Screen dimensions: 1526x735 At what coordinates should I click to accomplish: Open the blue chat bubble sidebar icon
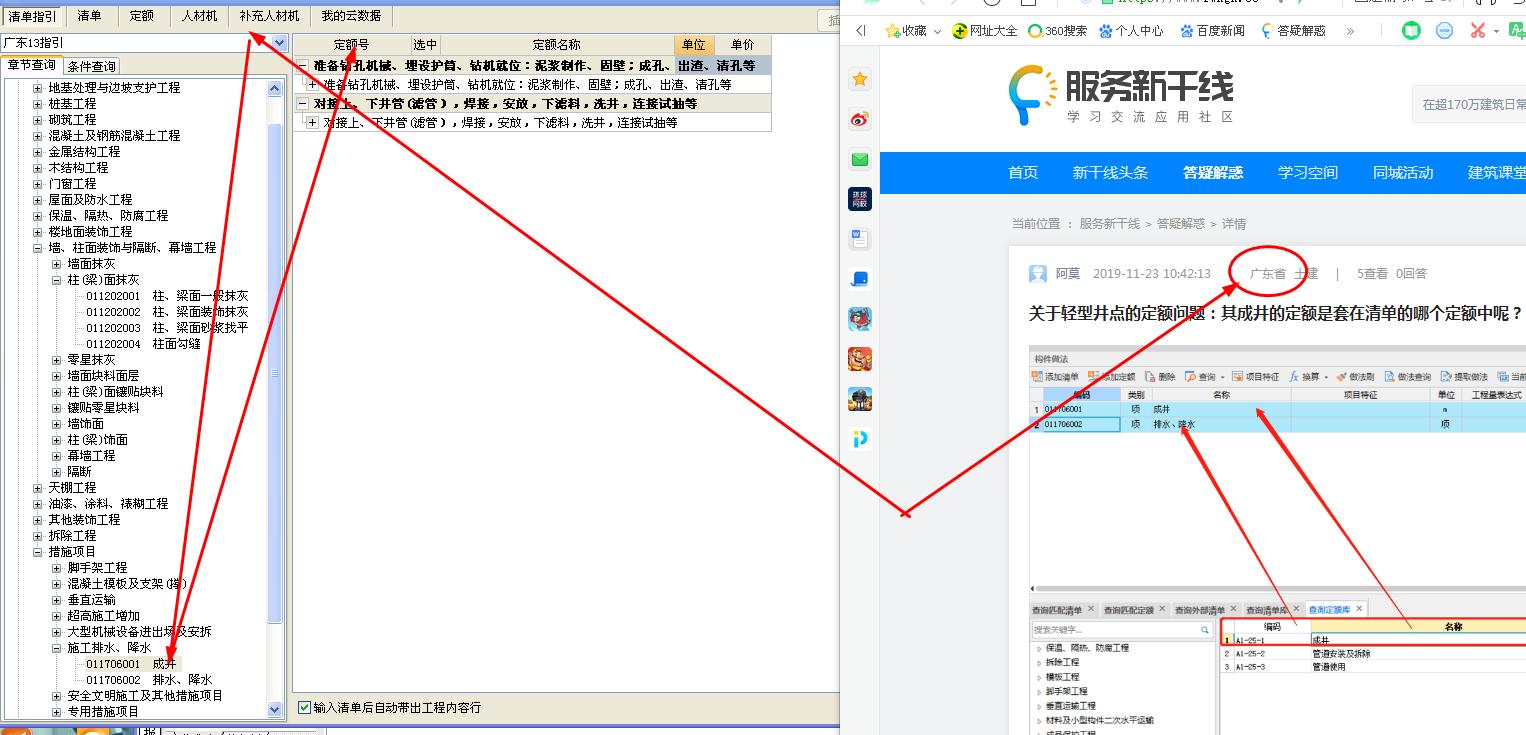pyautogui.click(x=859, y=279)
